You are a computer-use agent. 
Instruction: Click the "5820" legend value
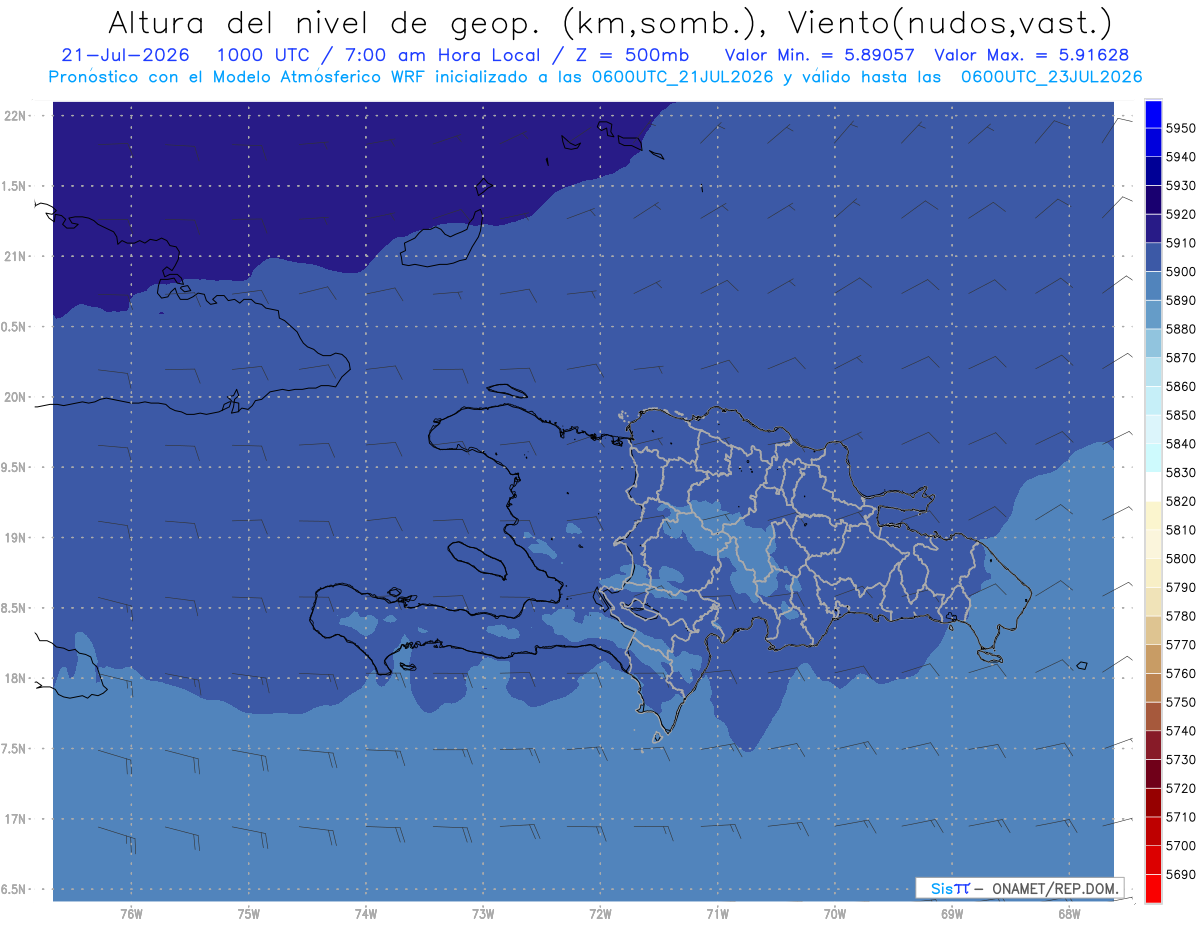[x=1180, y=501]
